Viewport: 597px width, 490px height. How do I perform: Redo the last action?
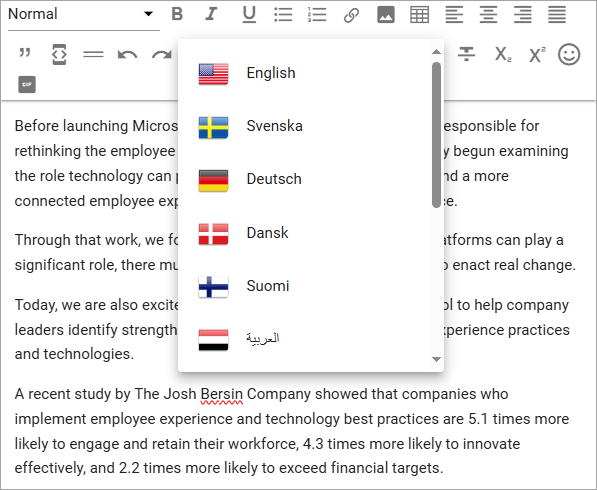[x=161, y=55]
